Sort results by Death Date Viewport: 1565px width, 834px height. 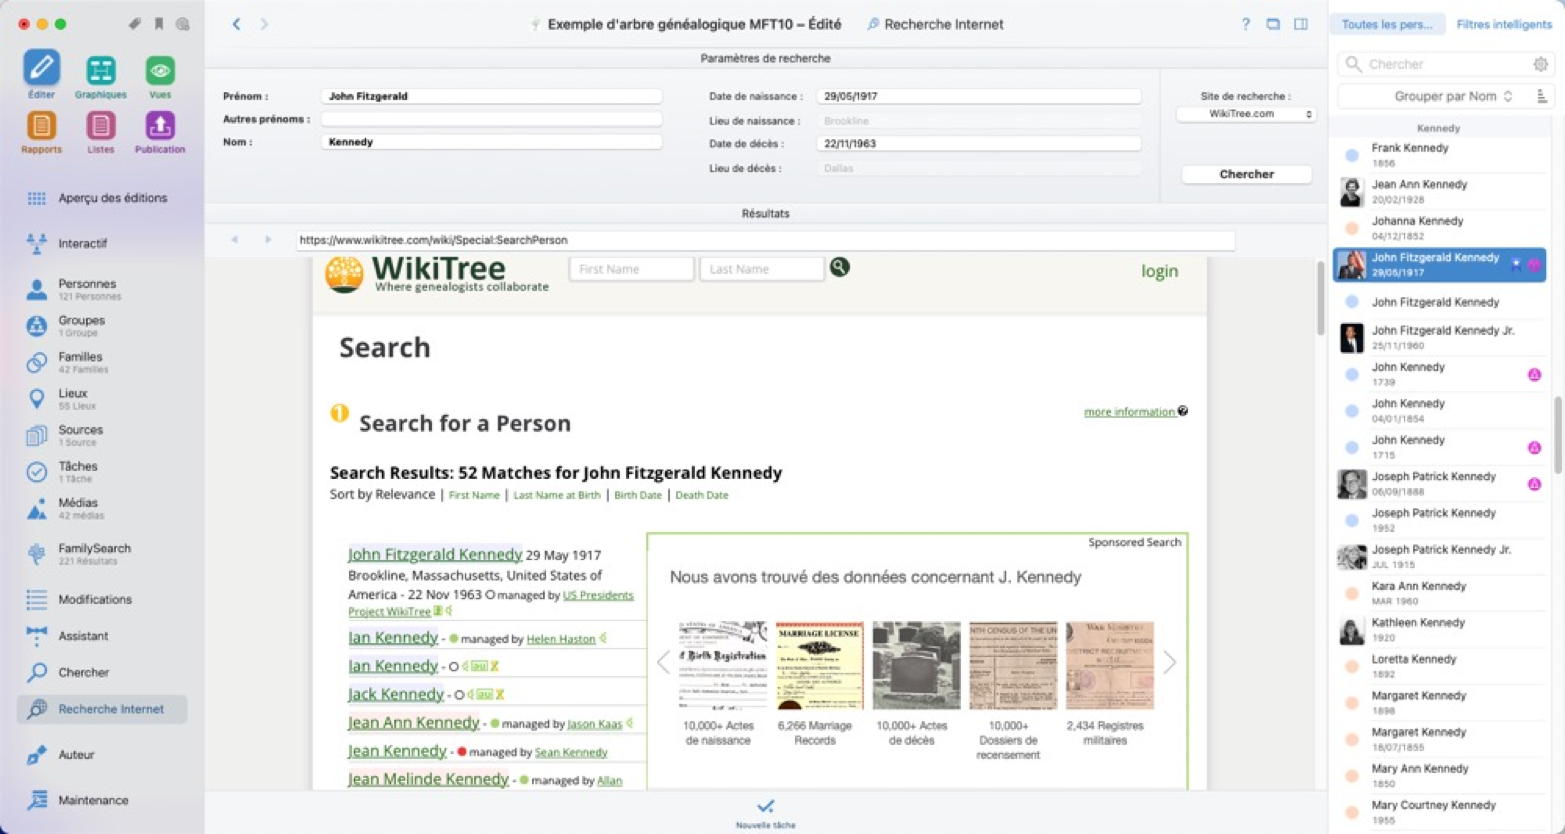point(702,495)
